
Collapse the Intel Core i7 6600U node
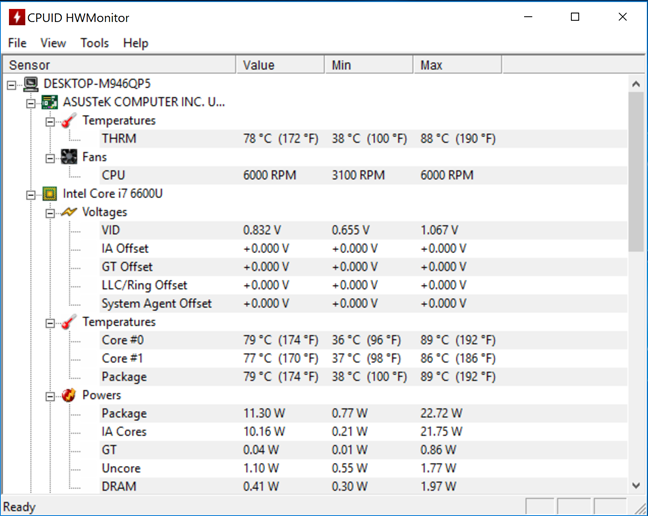click(x=31, y=195)
